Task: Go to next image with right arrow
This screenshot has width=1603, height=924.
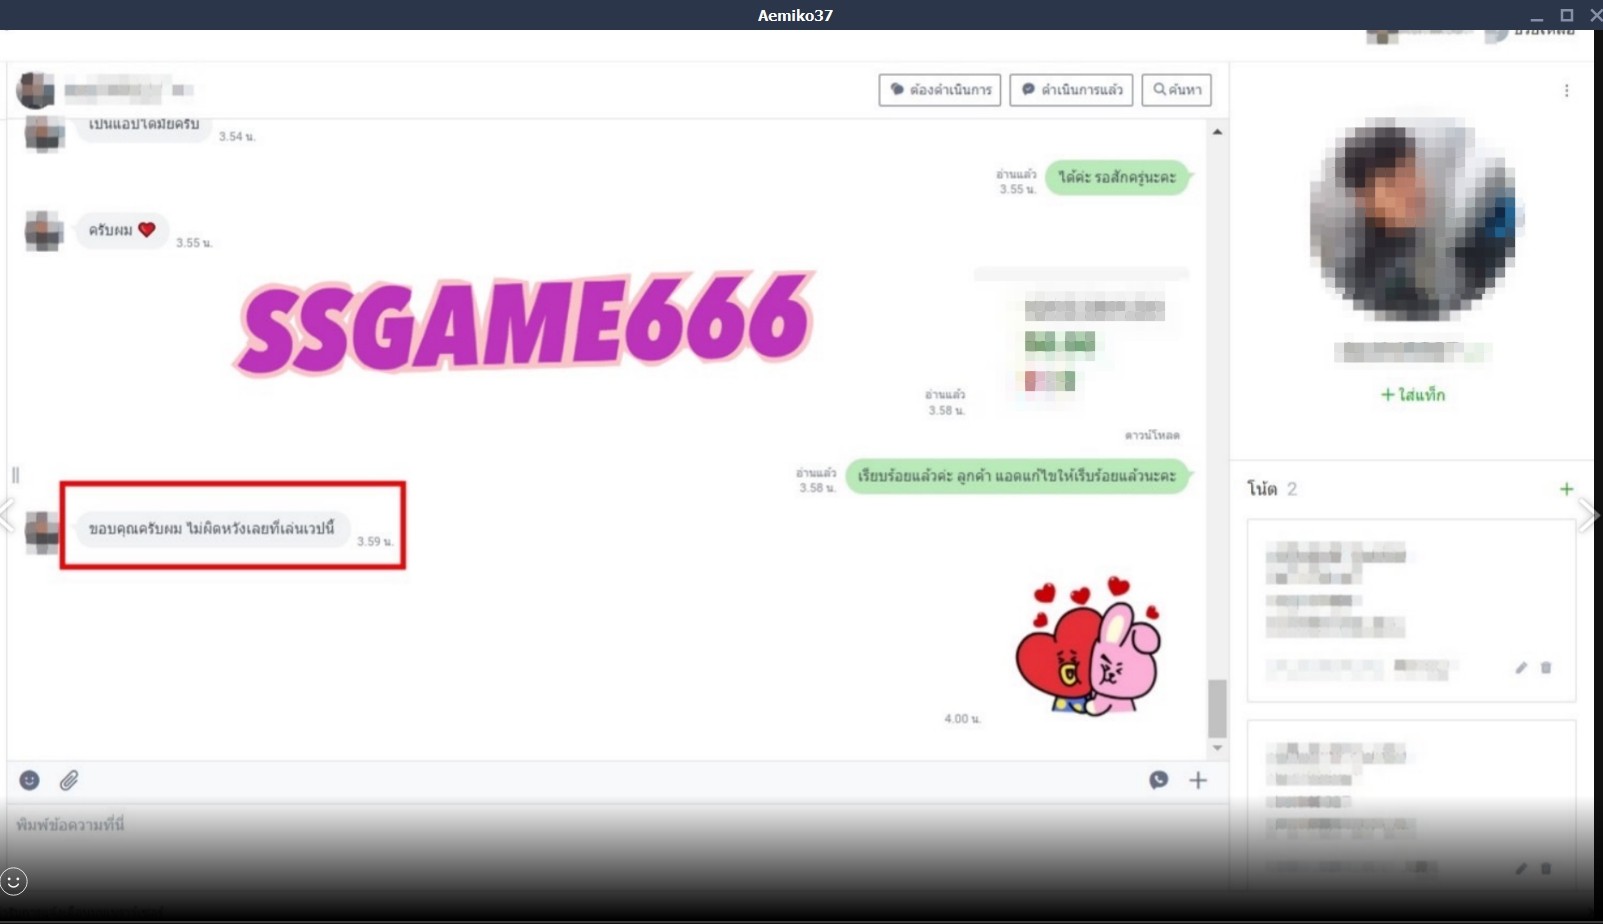Action: [x=1588, y=516]
